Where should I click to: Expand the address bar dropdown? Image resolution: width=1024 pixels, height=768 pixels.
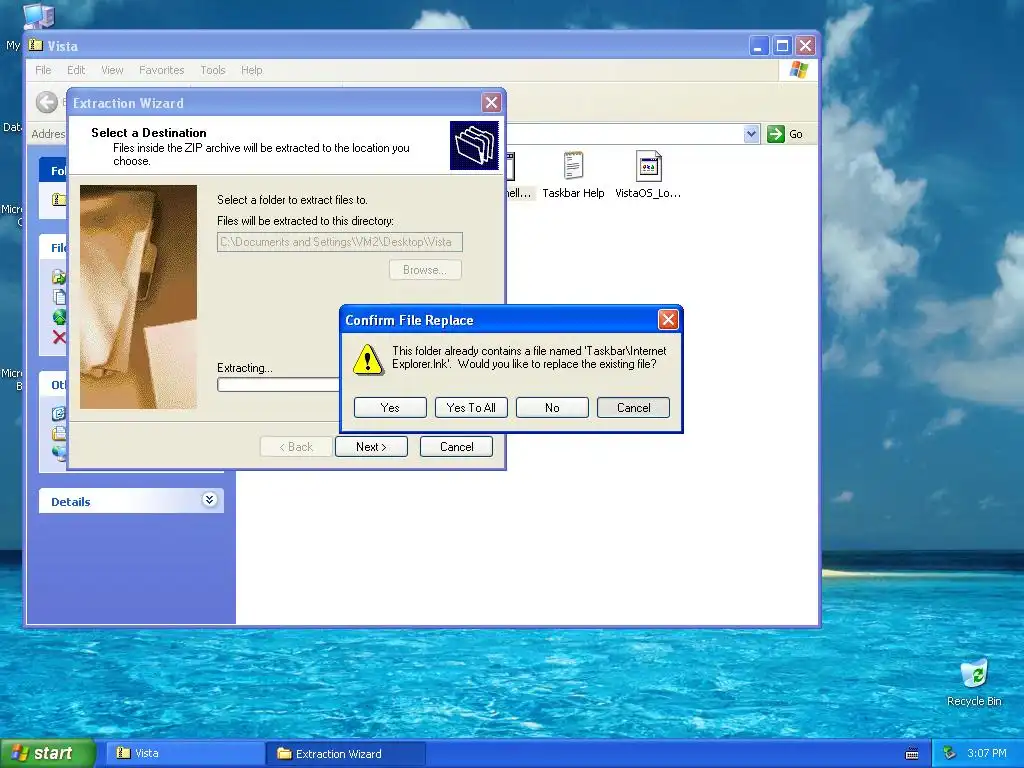pyautogui.click(x=751, y=134)
